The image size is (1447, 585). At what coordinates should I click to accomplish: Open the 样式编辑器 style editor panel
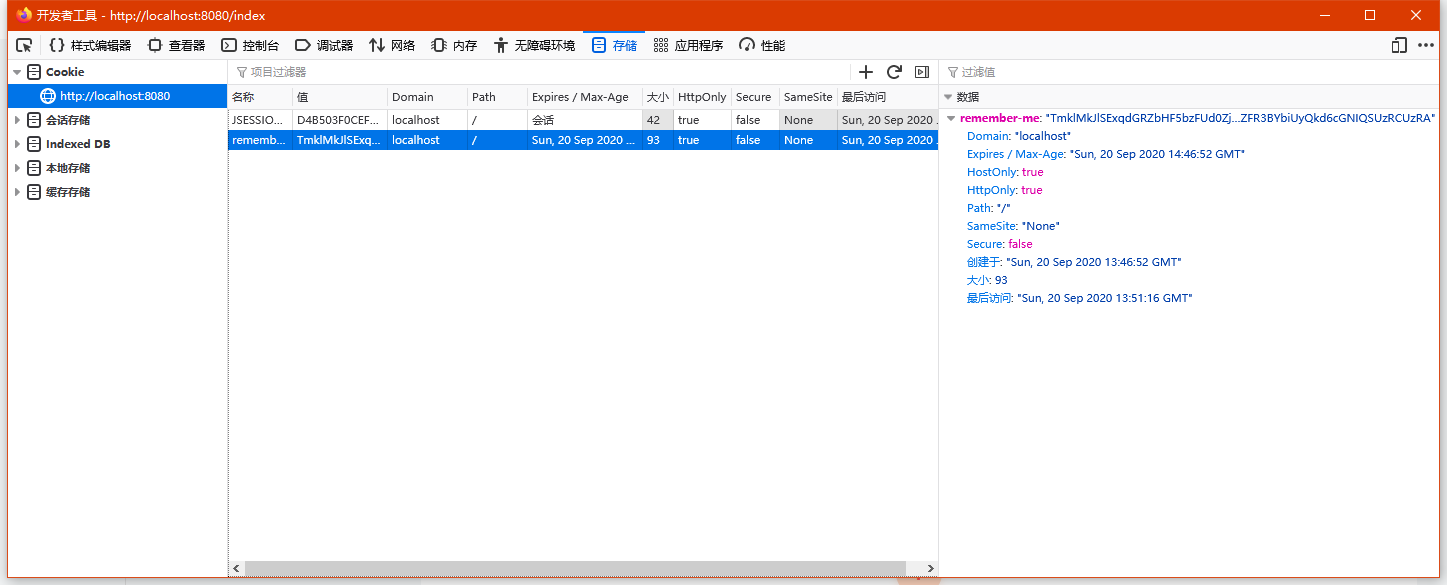[90, 45]
